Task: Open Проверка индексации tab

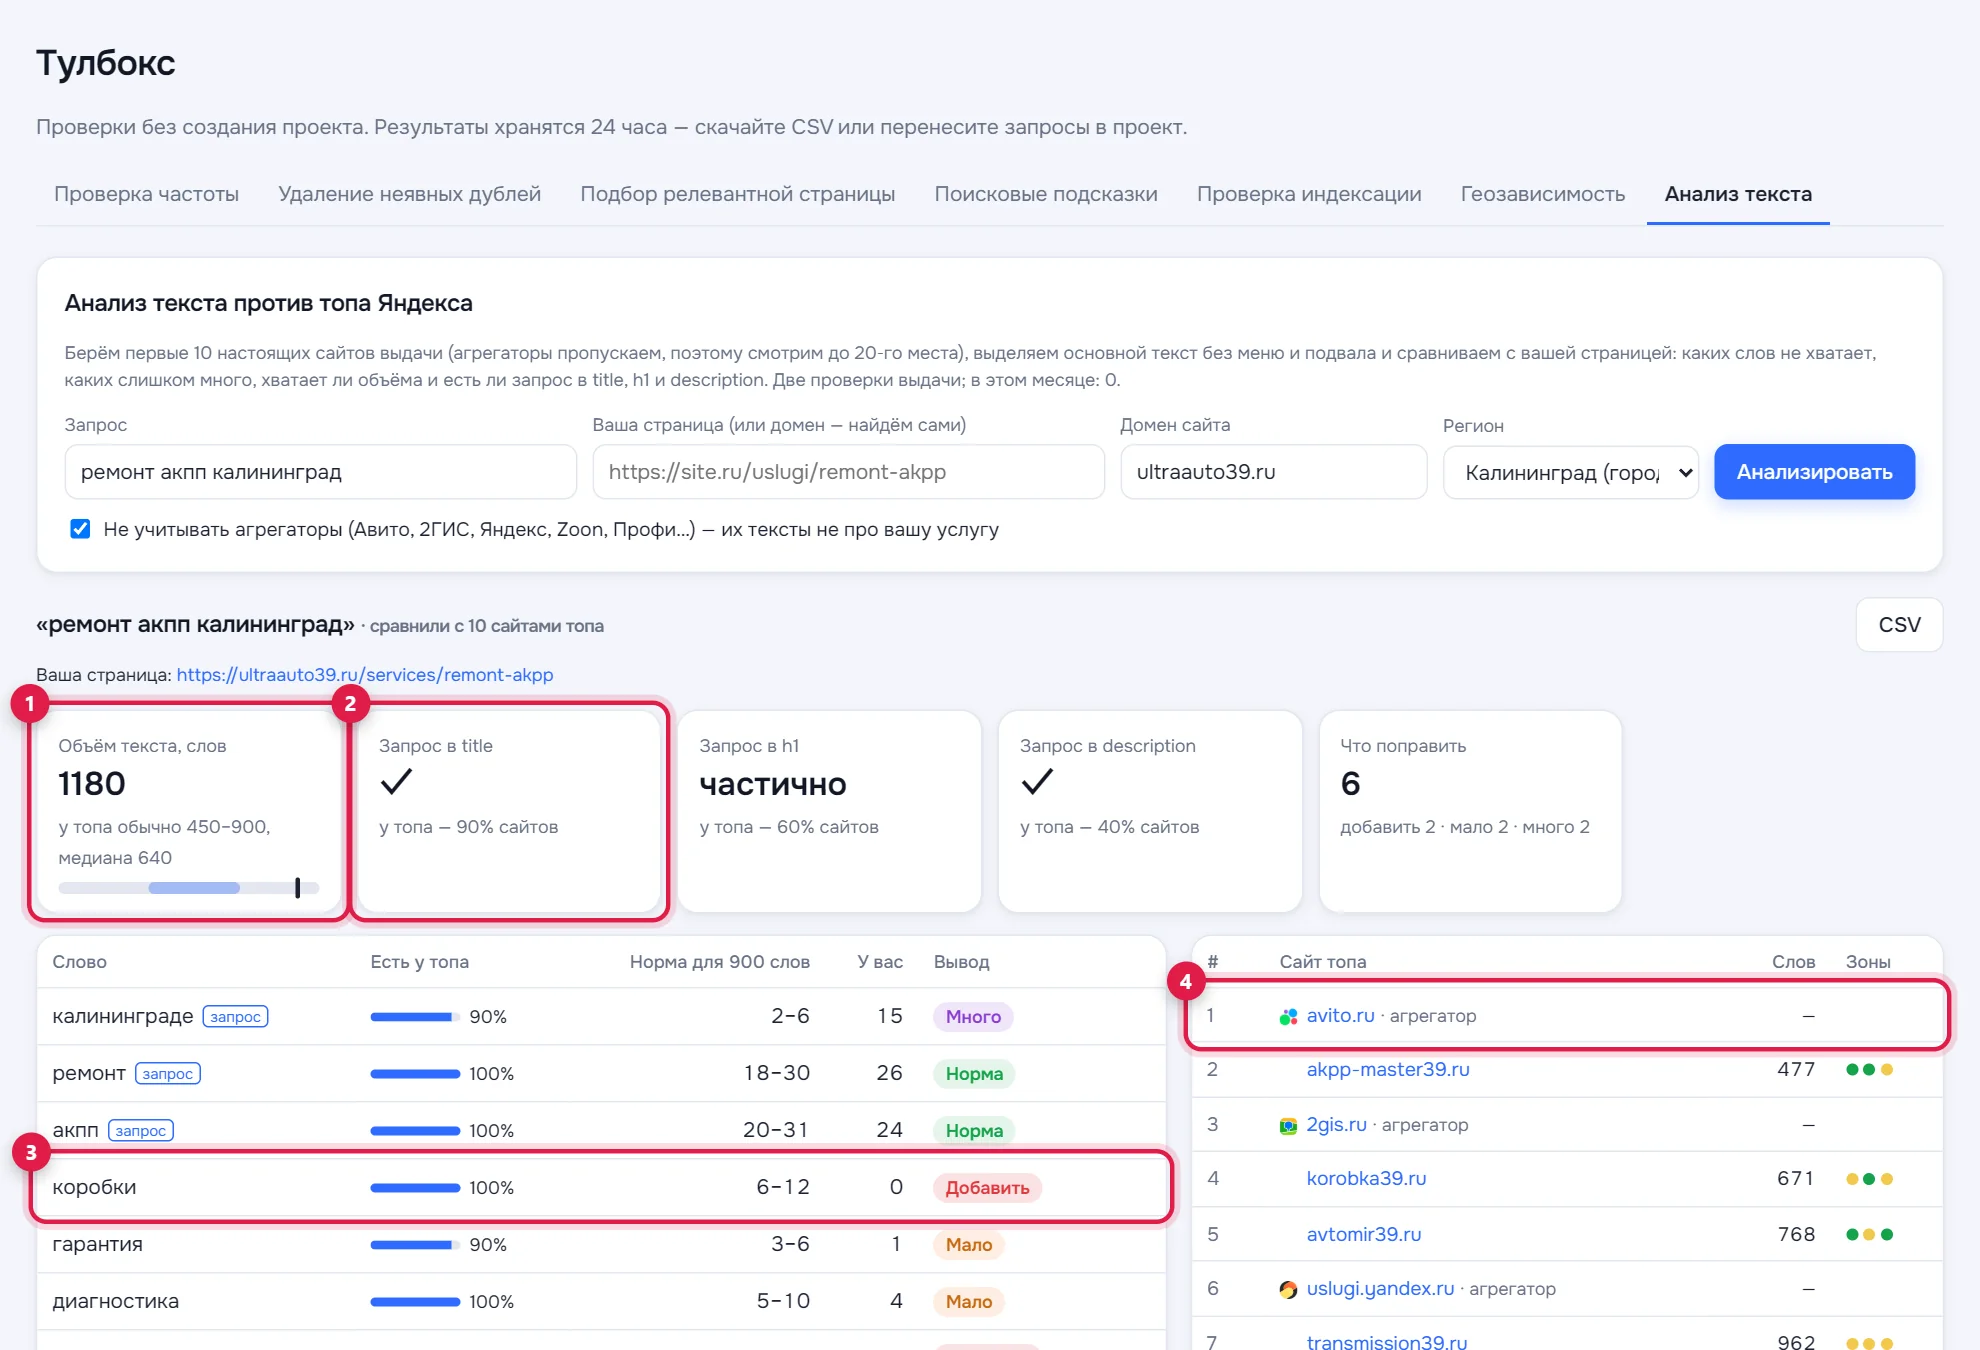Action: [1309, 194]
